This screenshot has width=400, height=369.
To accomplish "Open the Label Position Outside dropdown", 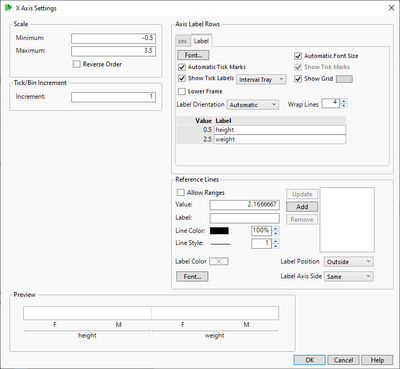I will tap(349, 262).
